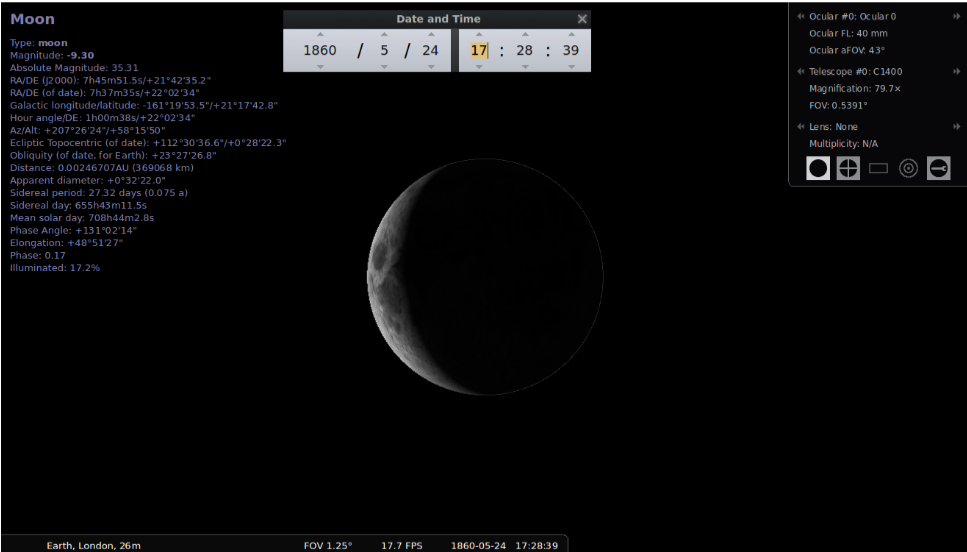Toggle the ocular view icon
The height and width of the screenshot is (552, 967).
point(818,168)
